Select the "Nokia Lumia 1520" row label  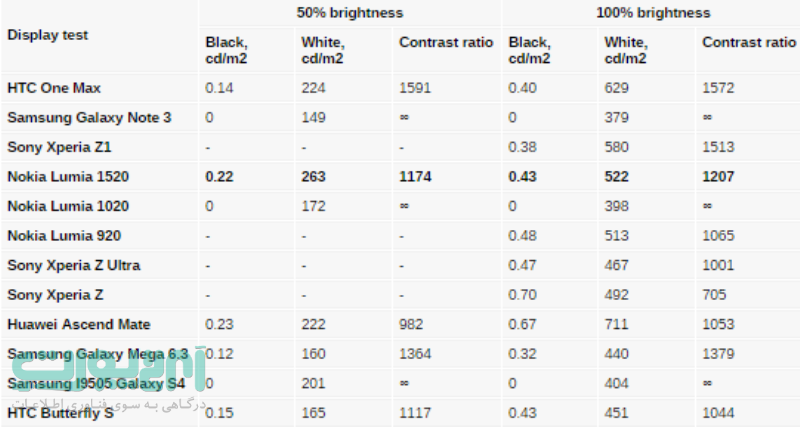coord(68,177)
